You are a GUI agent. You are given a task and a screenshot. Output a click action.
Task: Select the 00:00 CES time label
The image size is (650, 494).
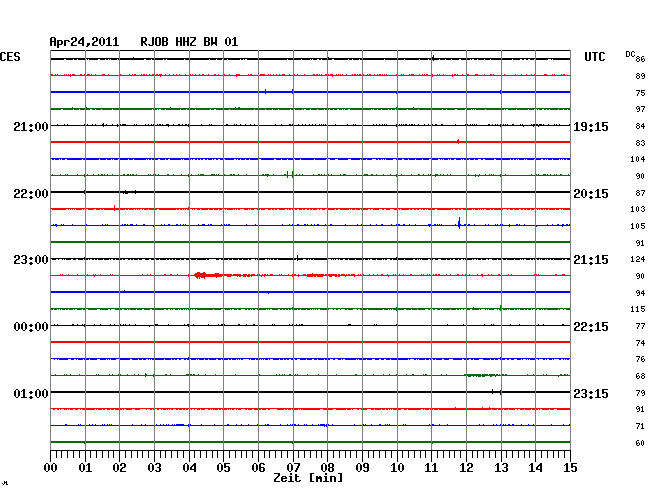31,327
